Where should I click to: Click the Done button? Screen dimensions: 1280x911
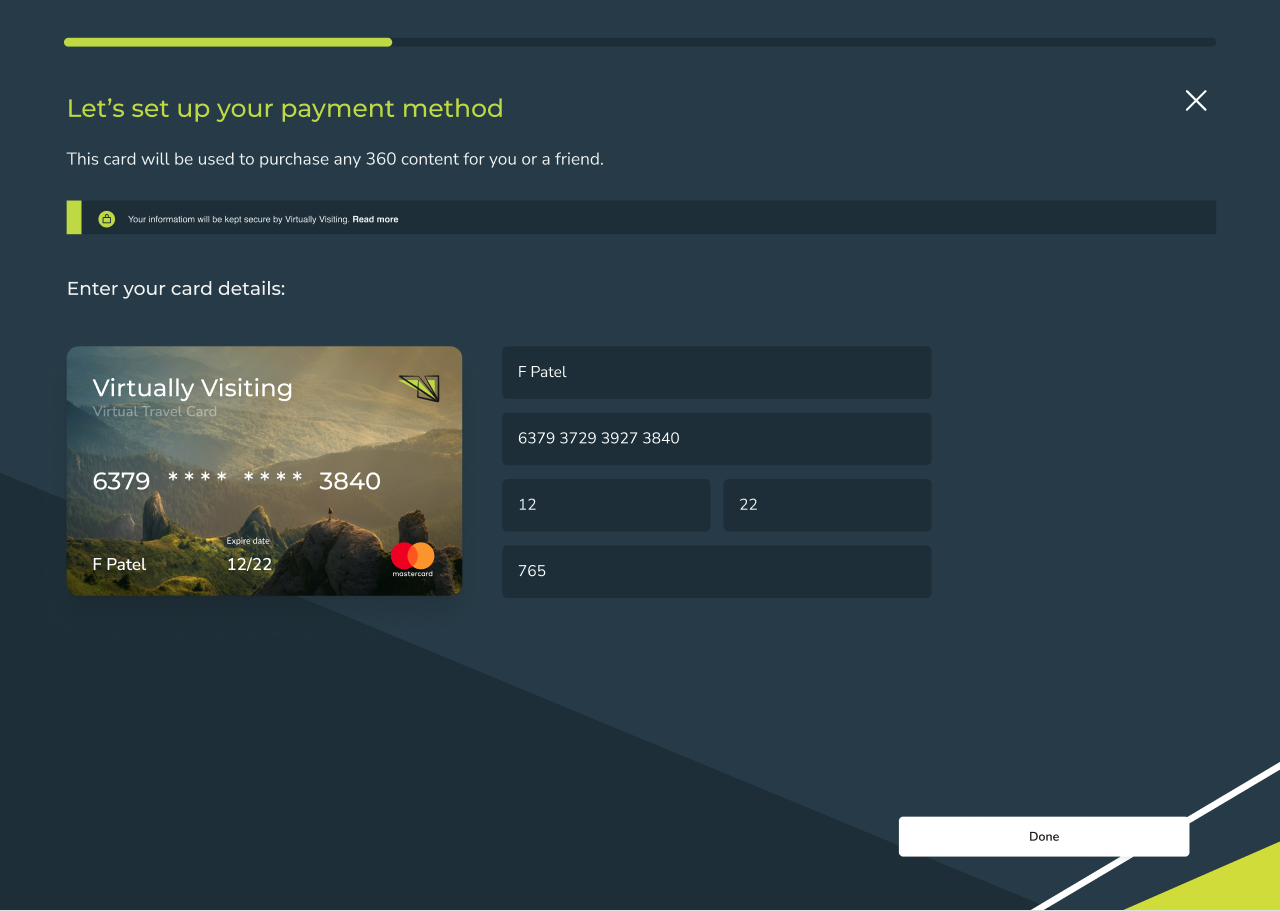(x=1044, y=836)
